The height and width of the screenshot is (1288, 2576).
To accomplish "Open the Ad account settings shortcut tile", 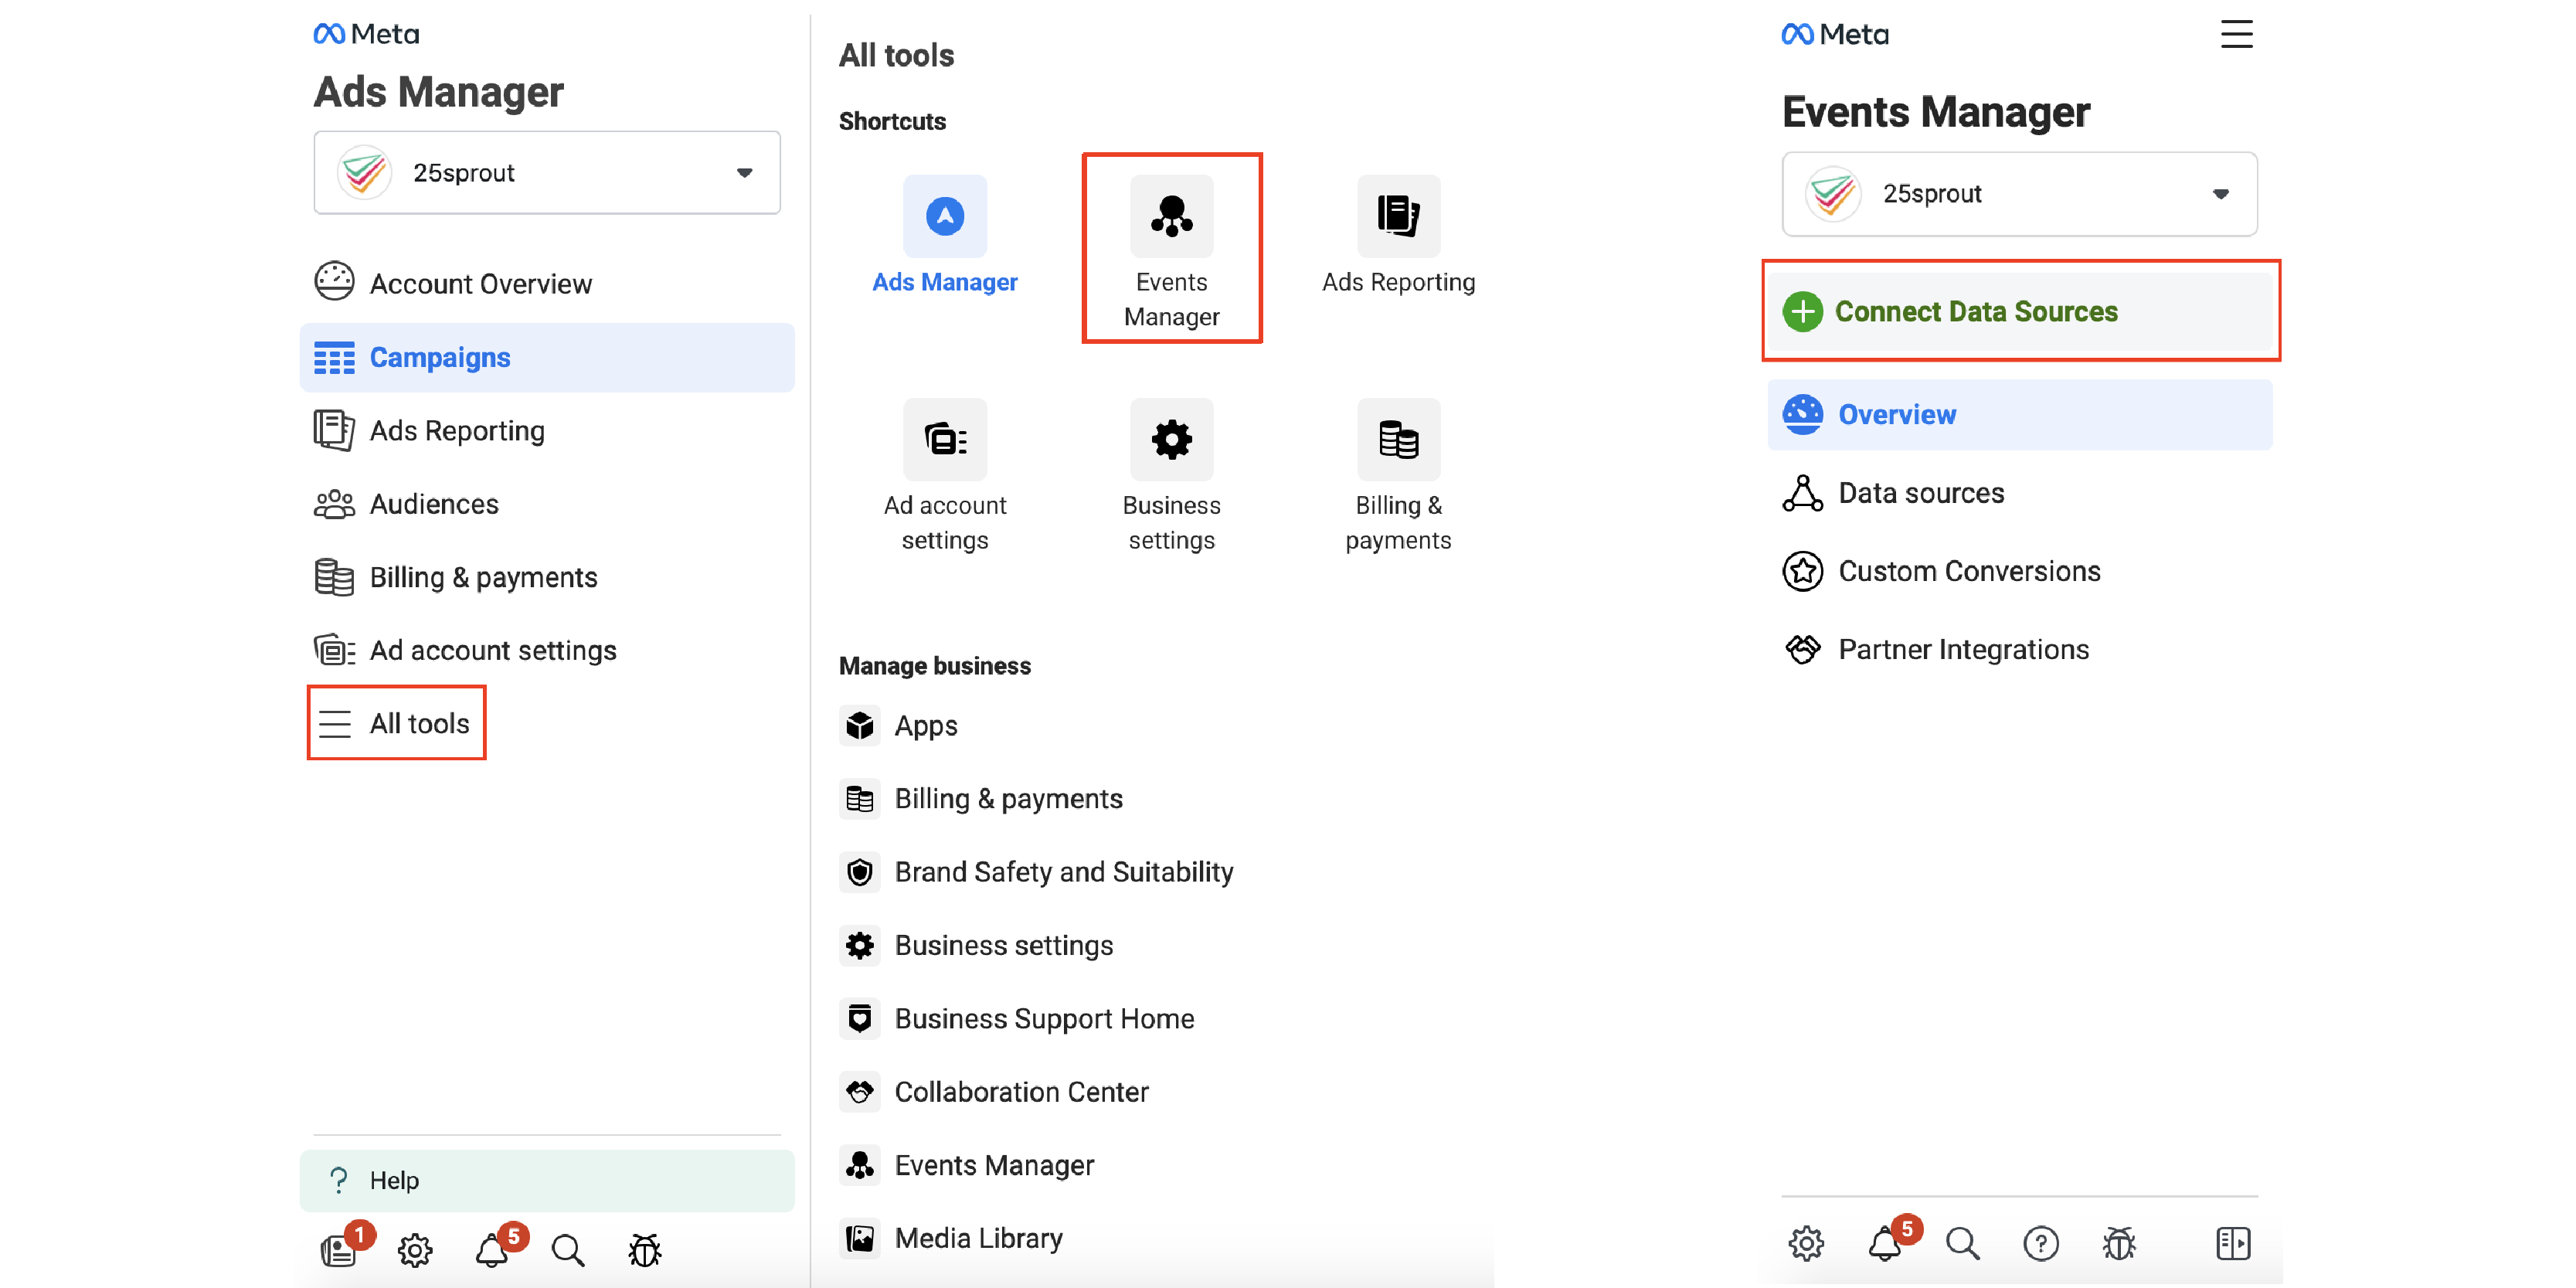I will tap(944, 477).
